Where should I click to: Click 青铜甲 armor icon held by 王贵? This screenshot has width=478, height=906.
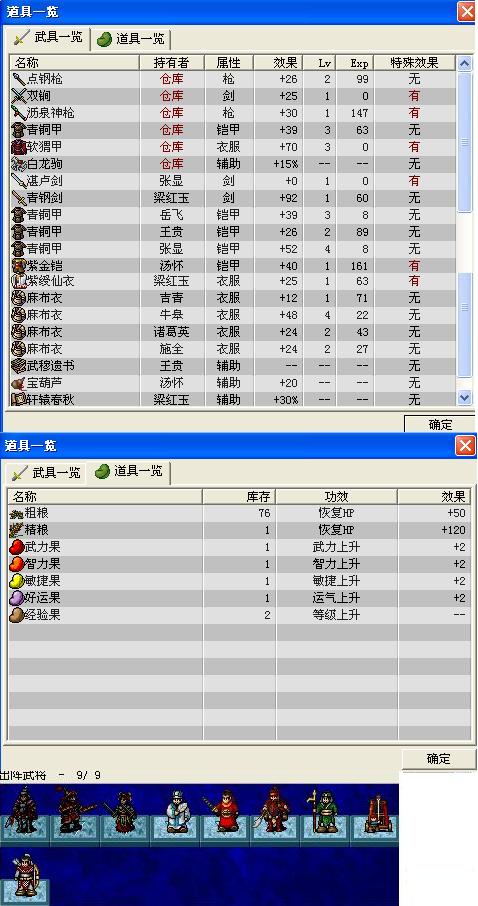[x=18, y=232]
